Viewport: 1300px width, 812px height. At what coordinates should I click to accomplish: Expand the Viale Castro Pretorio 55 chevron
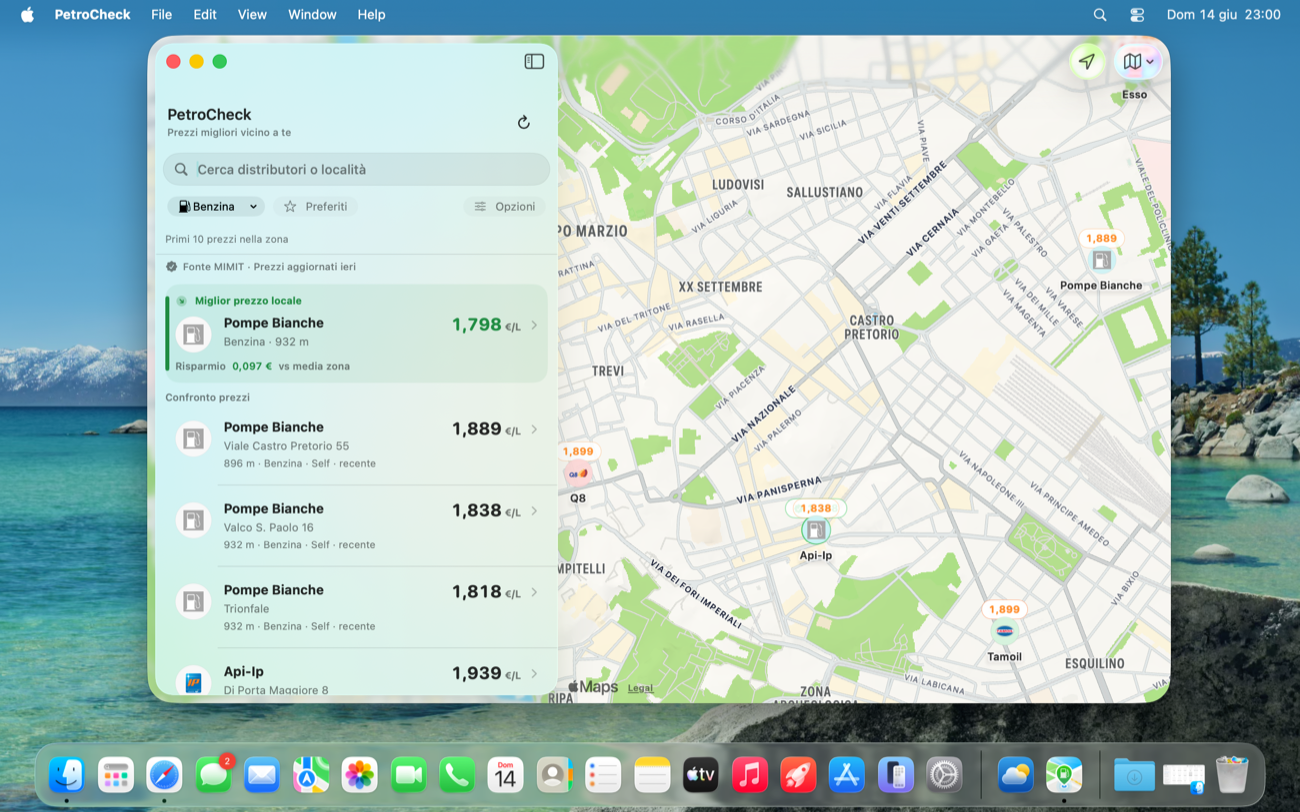tap(535, 429)
